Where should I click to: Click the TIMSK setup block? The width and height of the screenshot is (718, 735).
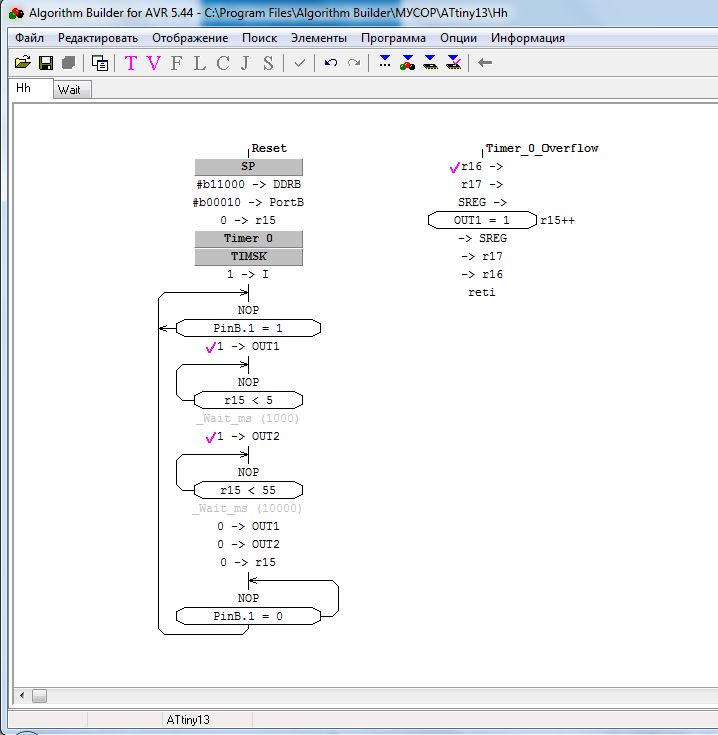coord(248,257)
